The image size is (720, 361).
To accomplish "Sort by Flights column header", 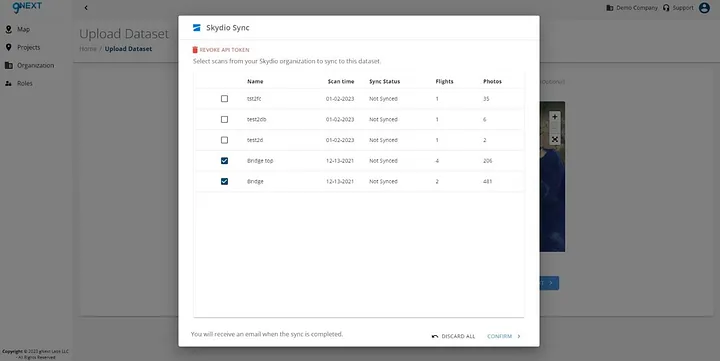I will point(444,81).
